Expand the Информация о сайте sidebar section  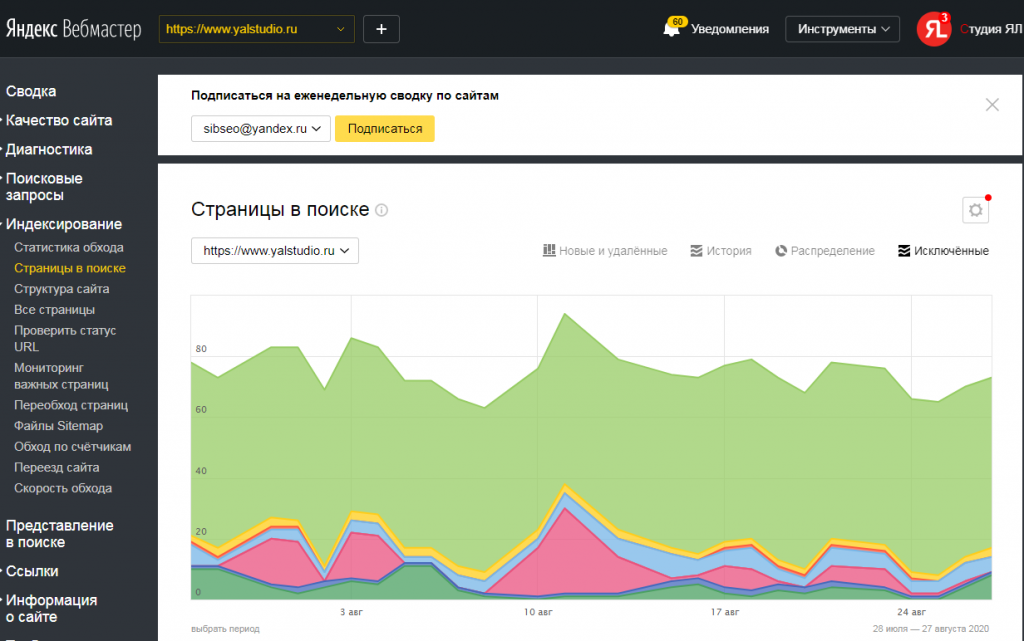tap(51, 608)
